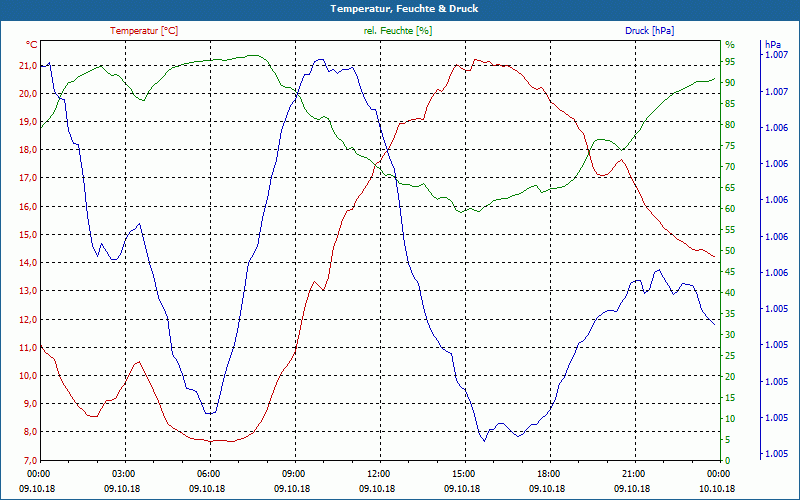The width and height of the screenshot is (800, 500).
Task: Click the '15,0' temperature axis value
Action: pyautogui.click(x=28, y=235)
